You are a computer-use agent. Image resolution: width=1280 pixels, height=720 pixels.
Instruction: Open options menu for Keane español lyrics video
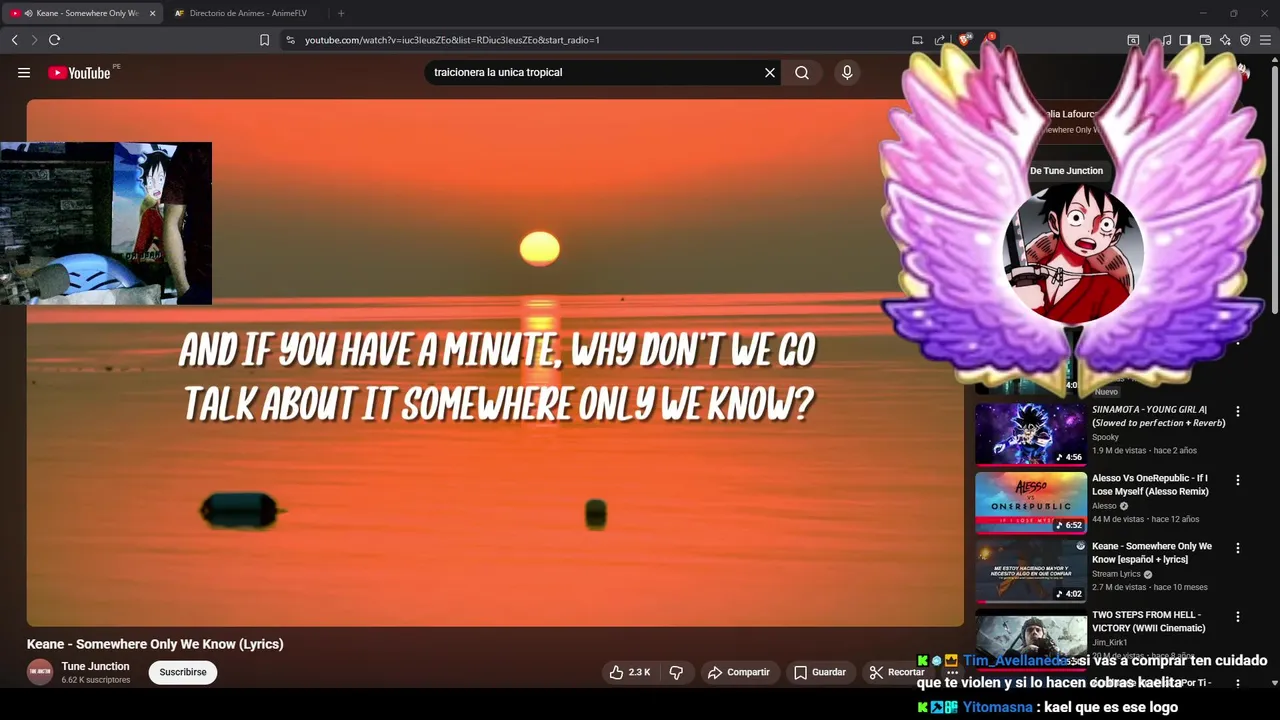(x=1238, y=548)
